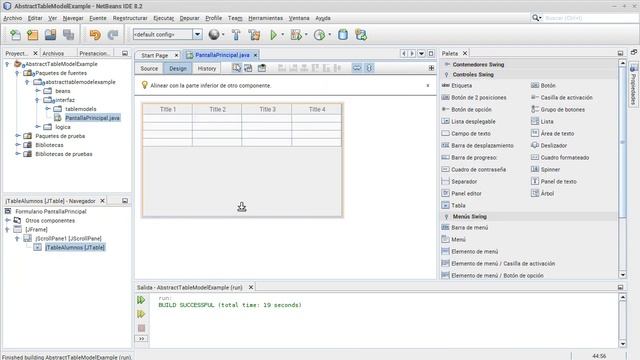Viewport: 640px width, 360px height.
Task: Collapse the AbstractTableModelExample project node
Action: pyautogui.click(x=7, y=64)
